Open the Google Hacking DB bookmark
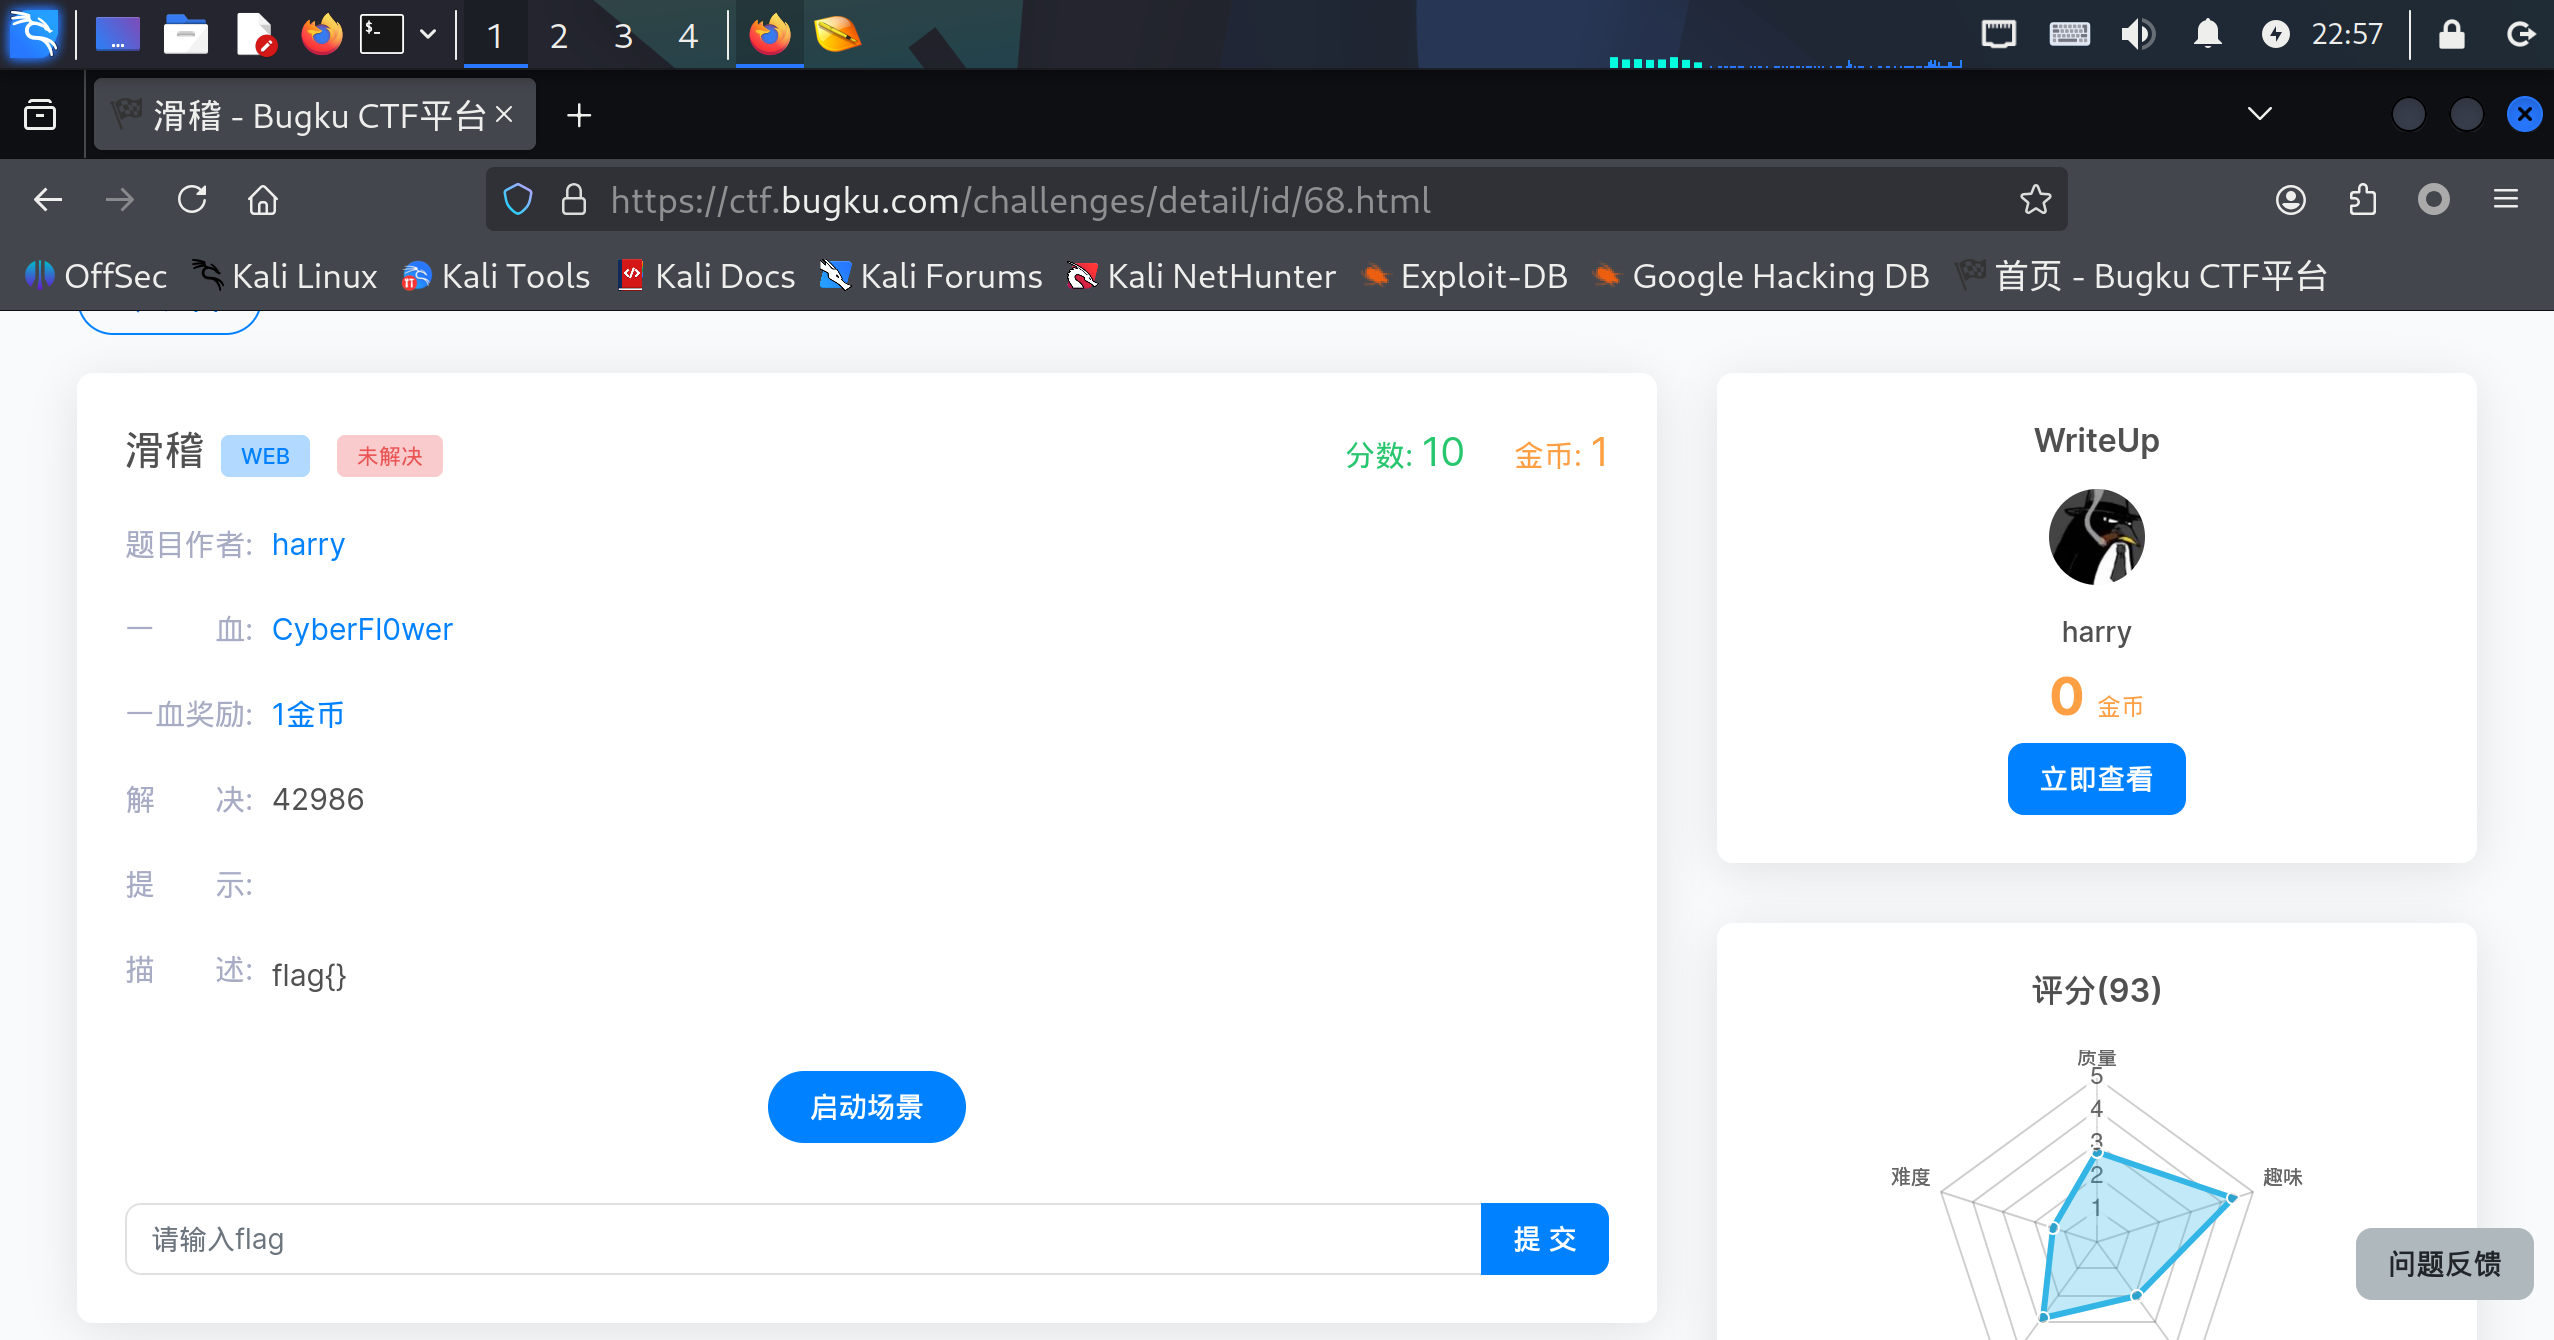 (1761, 276)
